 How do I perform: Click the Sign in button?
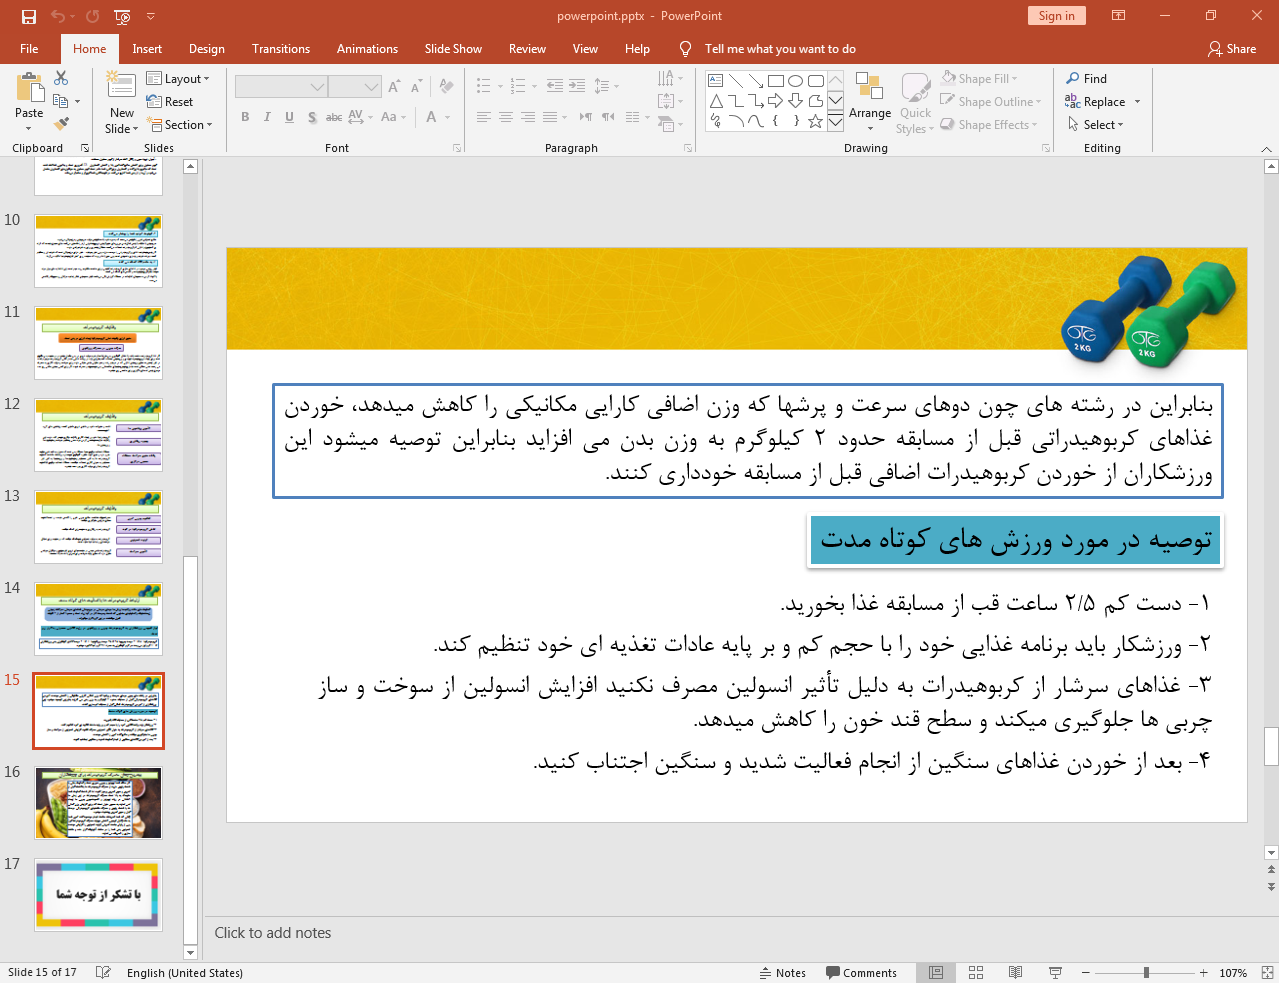(x=1055, y=16)
